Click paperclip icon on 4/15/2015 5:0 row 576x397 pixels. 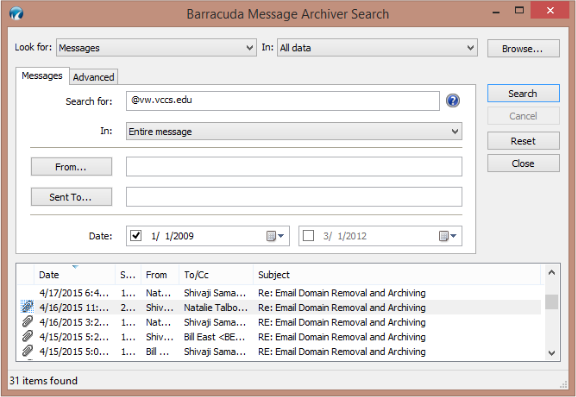27,351
